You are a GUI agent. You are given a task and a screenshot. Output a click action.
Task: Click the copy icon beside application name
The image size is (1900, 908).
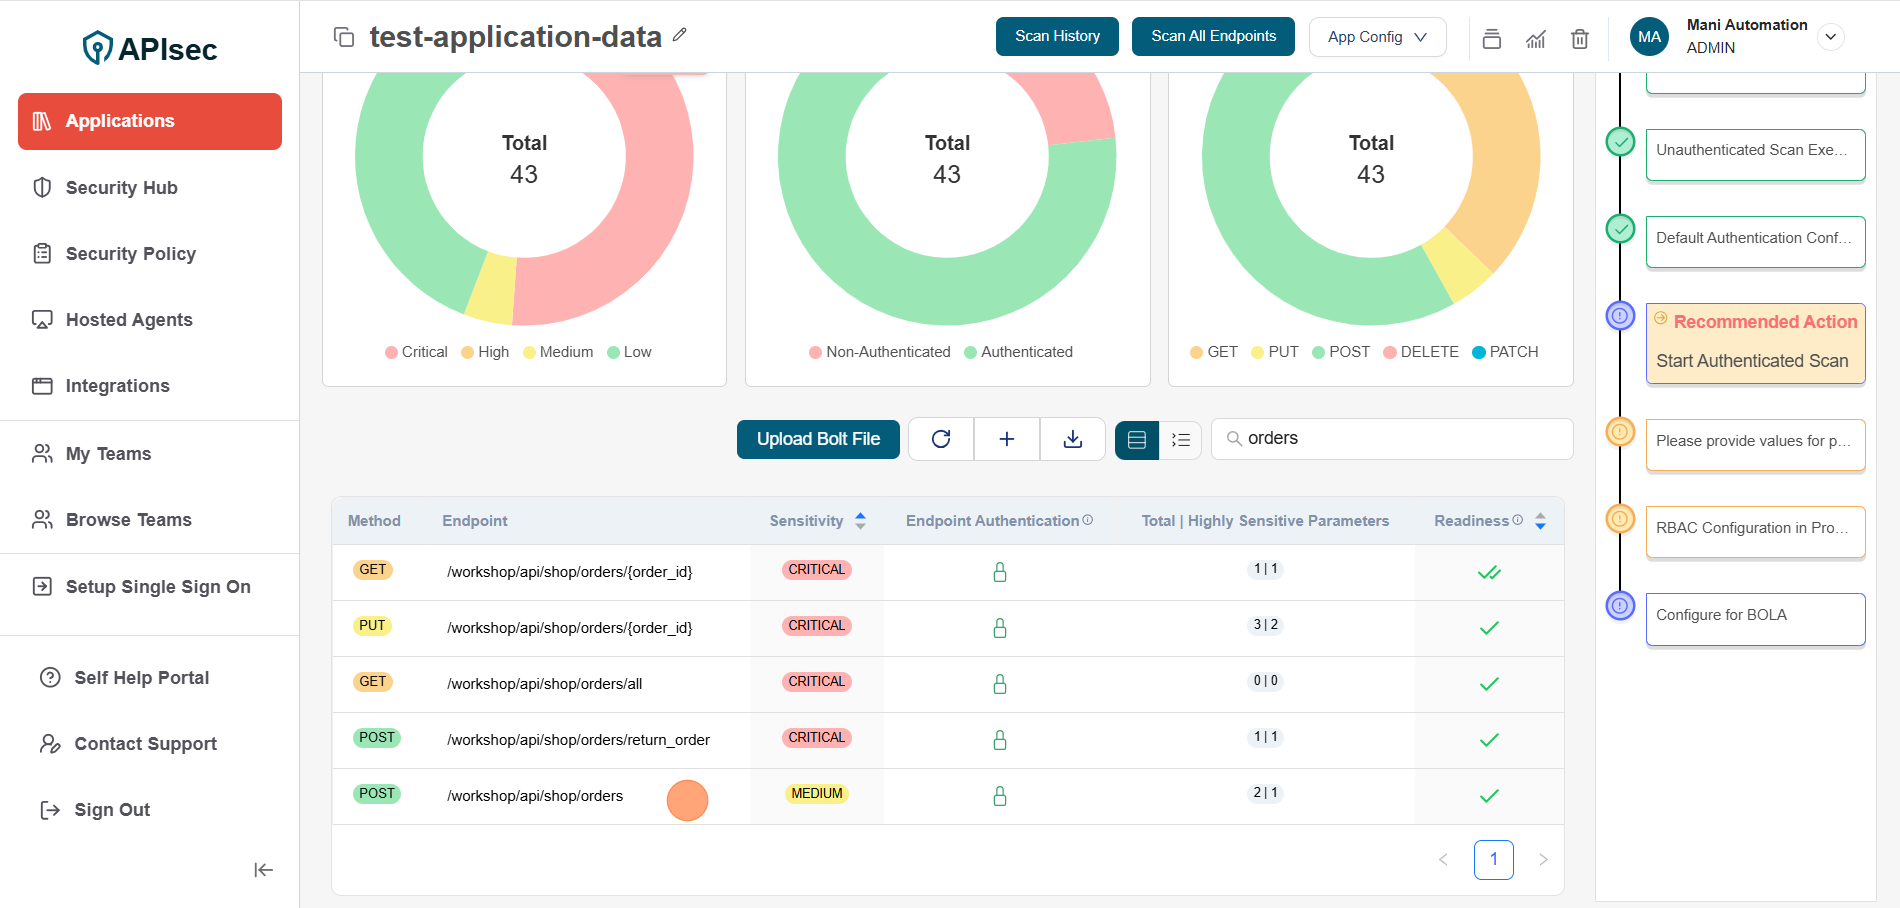[x=344, y=37]
